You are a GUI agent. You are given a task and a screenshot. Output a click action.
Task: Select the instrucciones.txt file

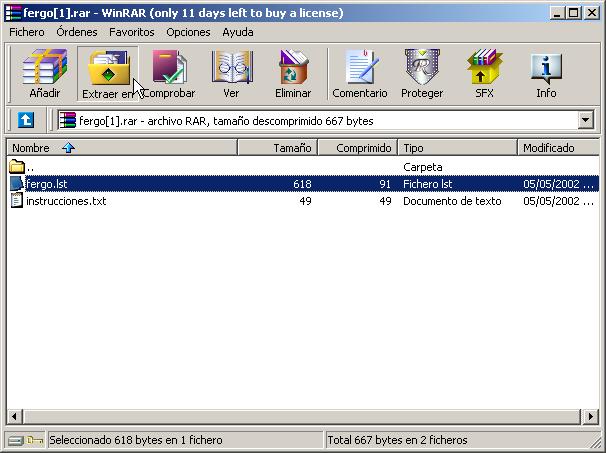click(x=66, y=201)
